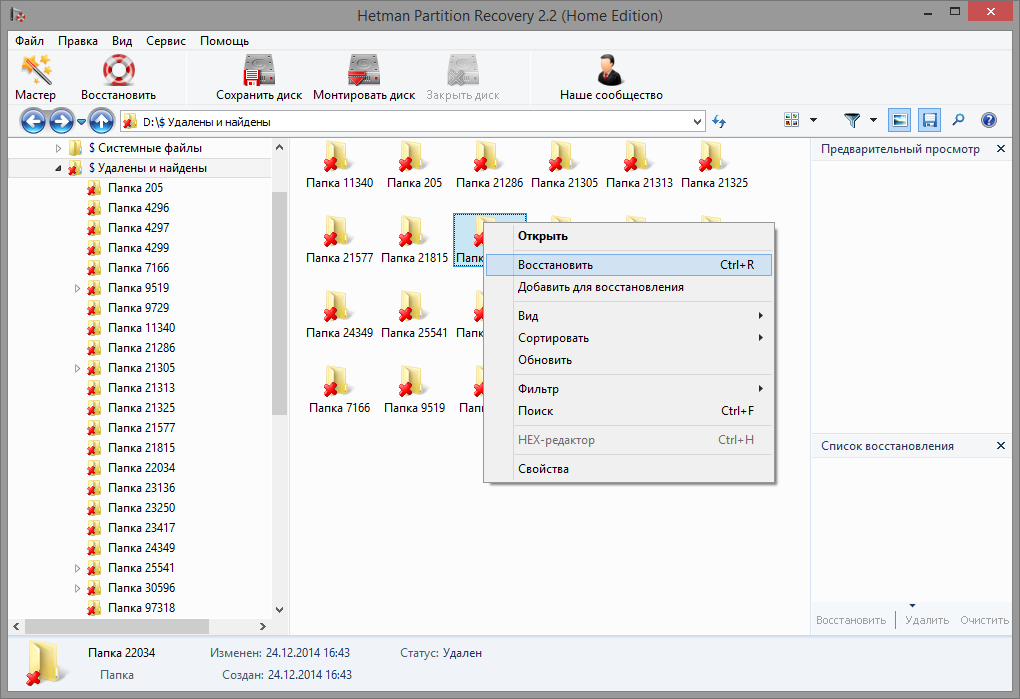Click Монтировать диск toolbar icon

(364, 77)
